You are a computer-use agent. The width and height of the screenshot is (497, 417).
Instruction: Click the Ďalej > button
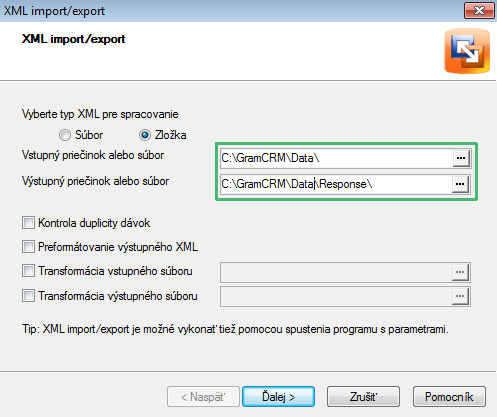(x=278, y=397)
